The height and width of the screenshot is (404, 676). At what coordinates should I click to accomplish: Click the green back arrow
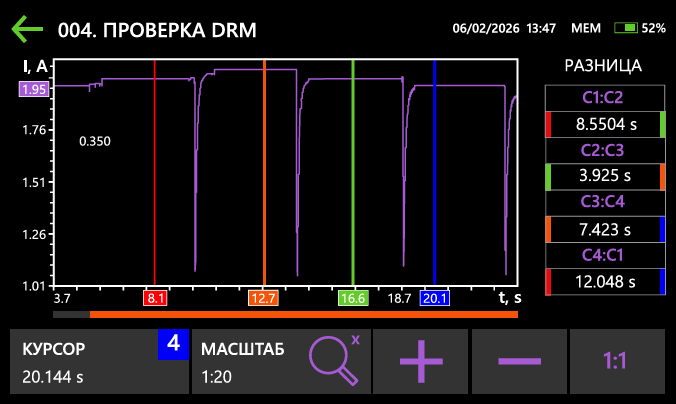[27, 29]
